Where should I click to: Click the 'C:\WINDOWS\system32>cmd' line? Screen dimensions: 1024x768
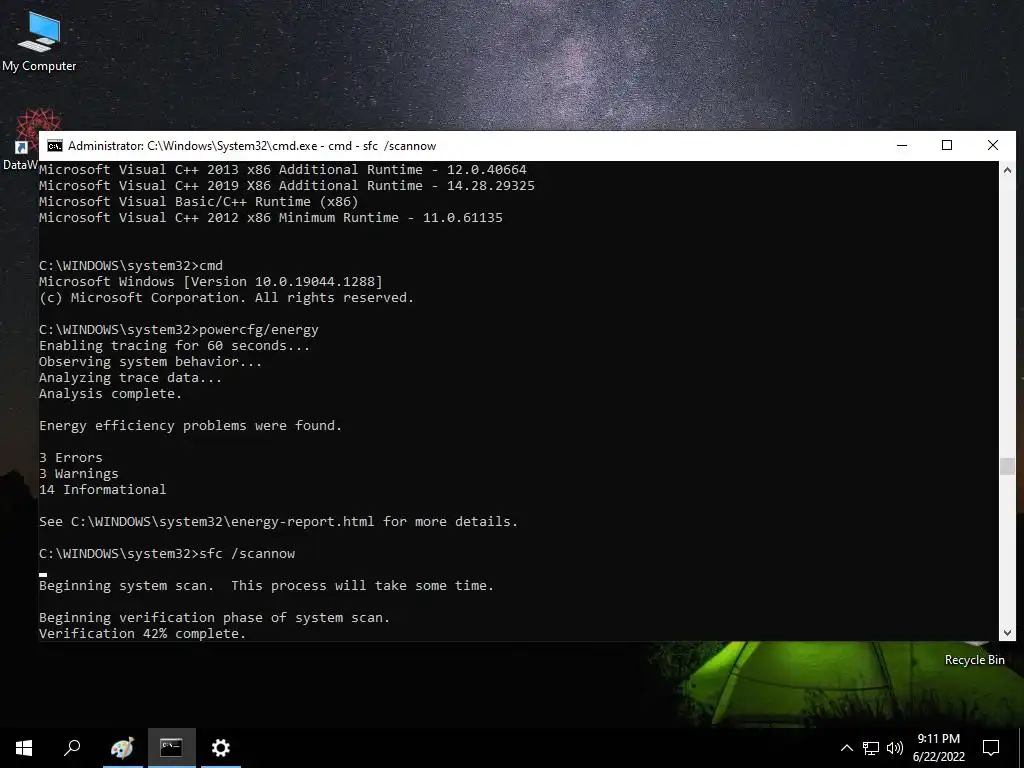point(131,265)
